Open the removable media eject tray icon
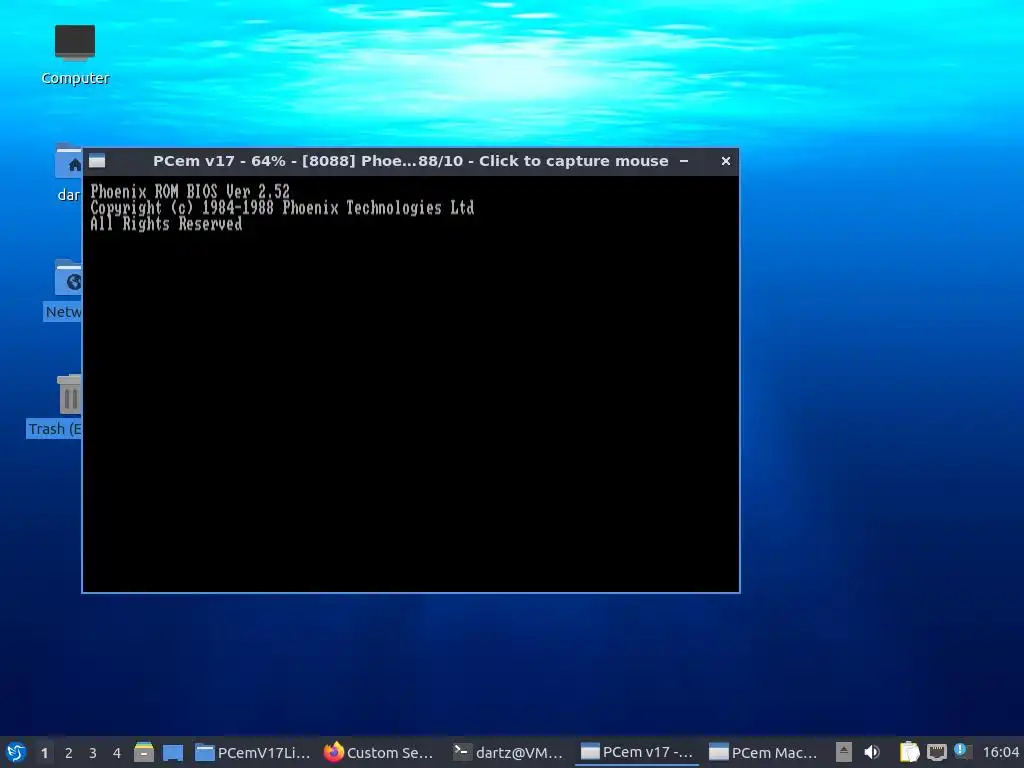 [844, 752]
